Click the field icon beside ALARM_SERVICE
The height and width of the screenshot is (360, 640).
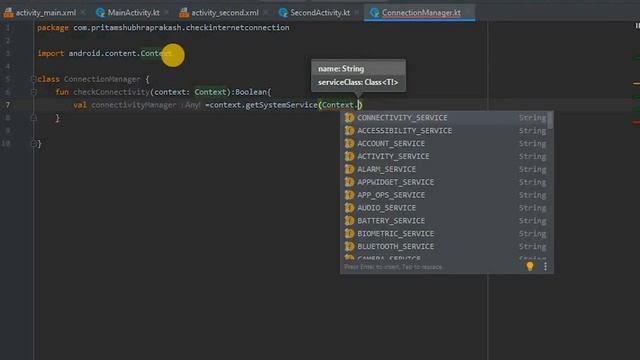coord(349,169)
